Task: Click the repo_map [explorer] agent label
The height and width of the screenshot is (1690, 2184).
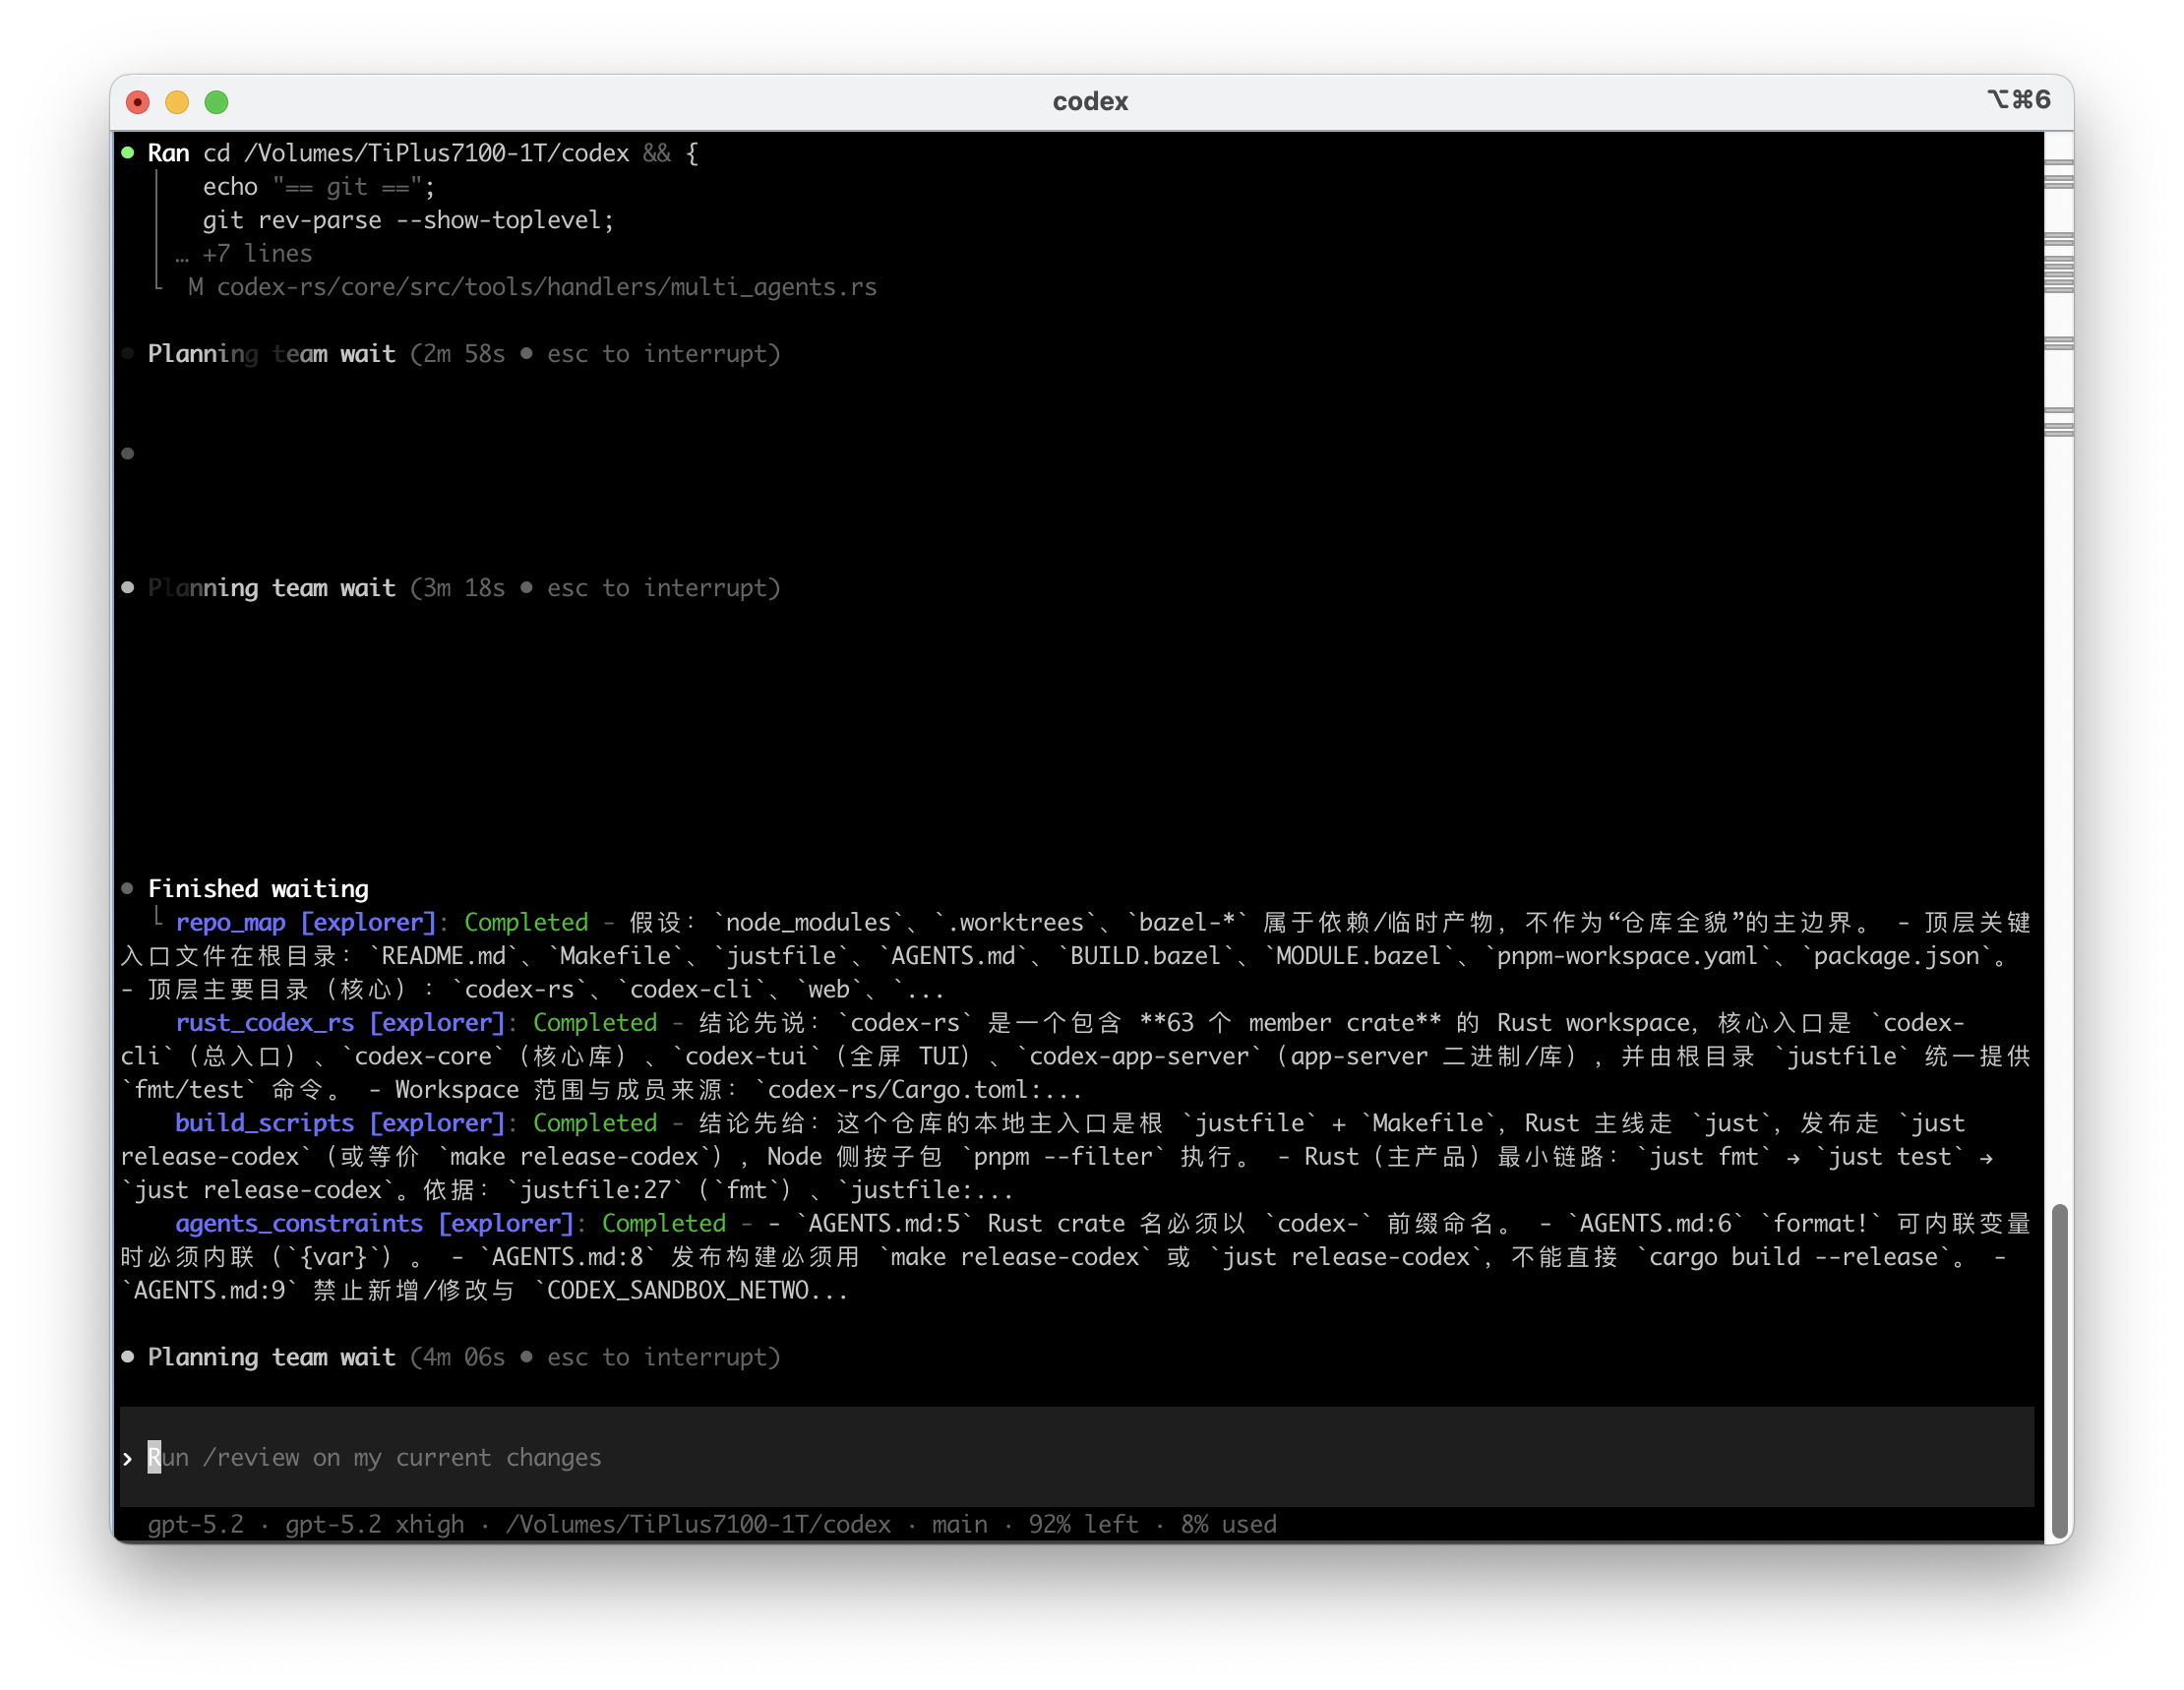Action: tap(306, 922)
